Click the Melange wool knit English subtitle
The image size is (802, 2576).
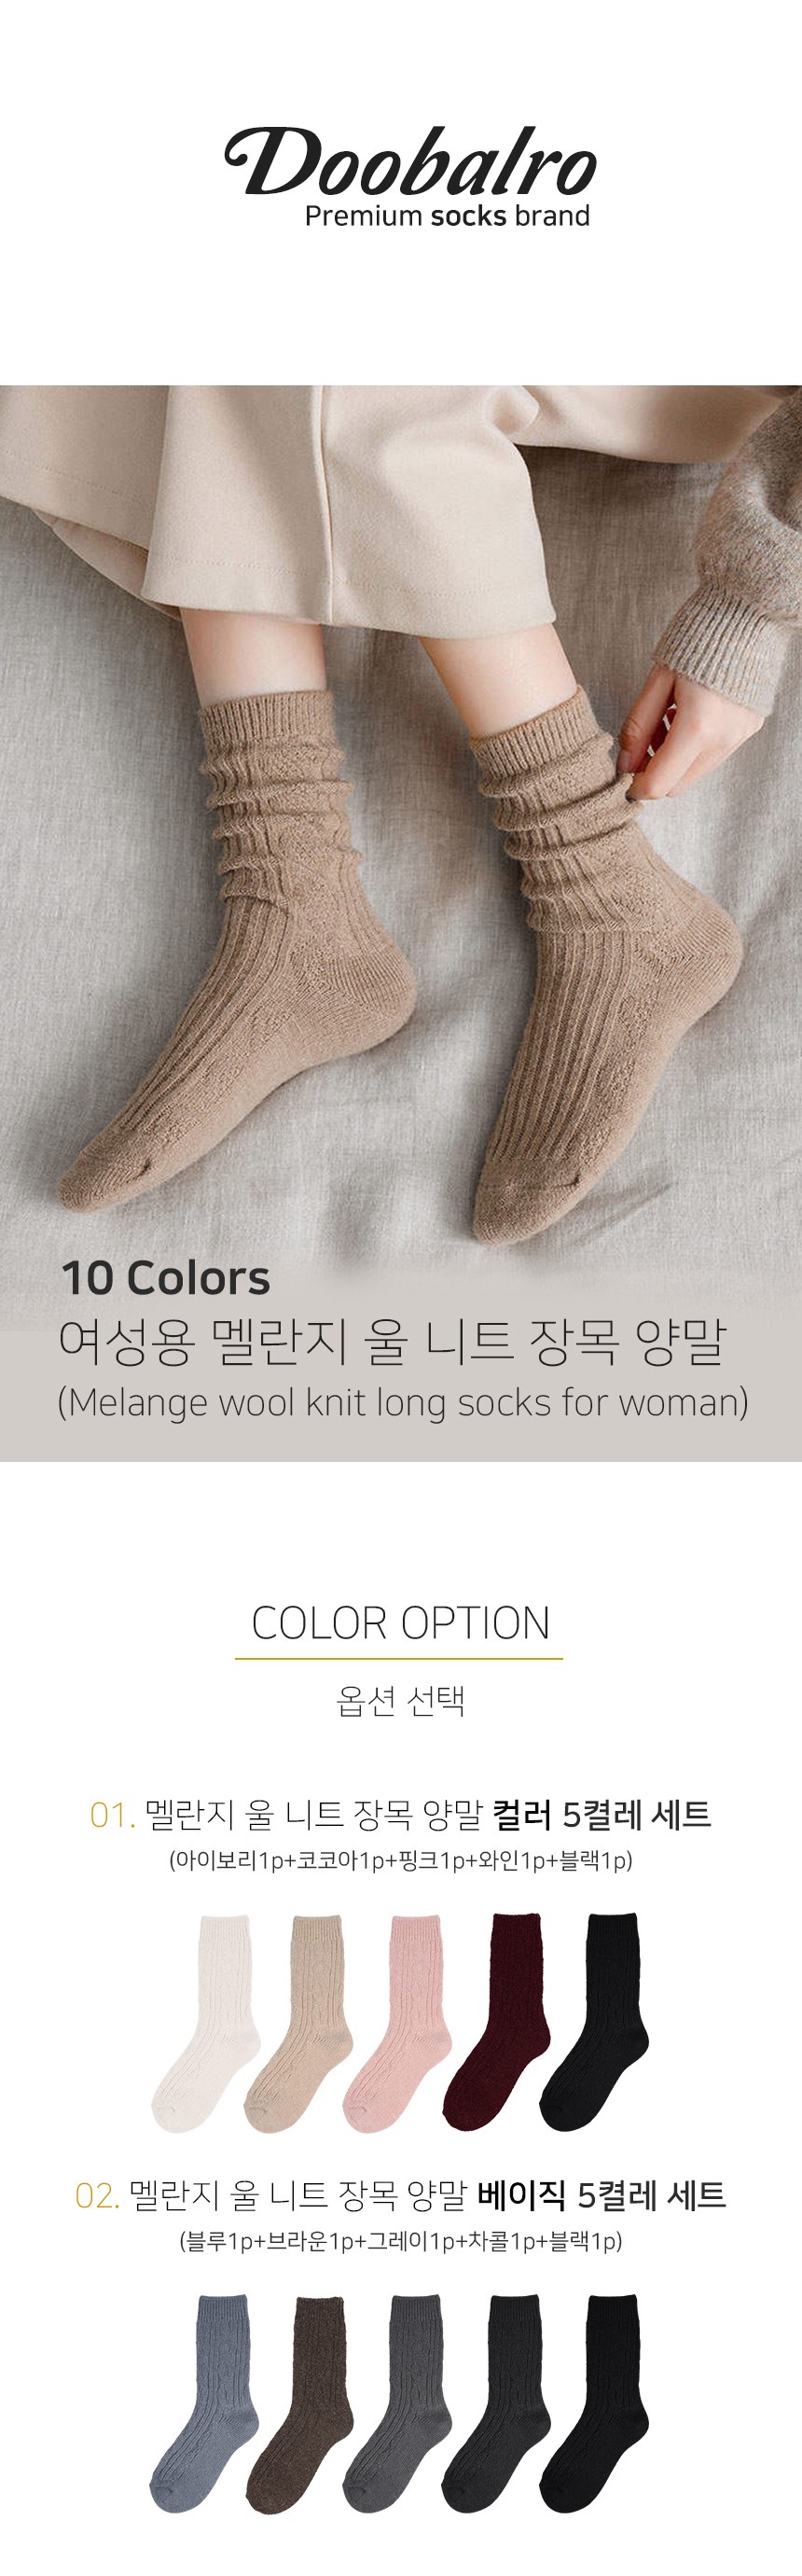click(x=403, y=1402)
